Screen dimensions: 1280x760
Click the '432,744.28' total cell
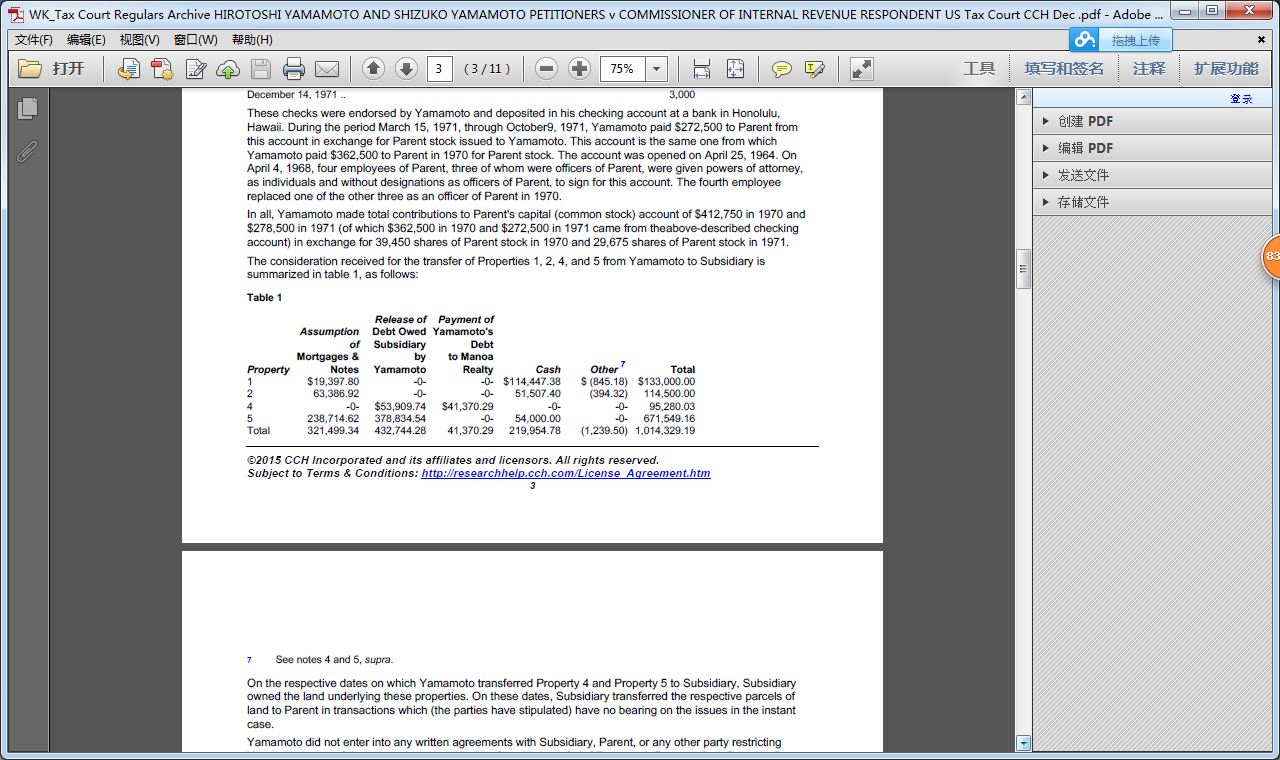coord(400,430)
